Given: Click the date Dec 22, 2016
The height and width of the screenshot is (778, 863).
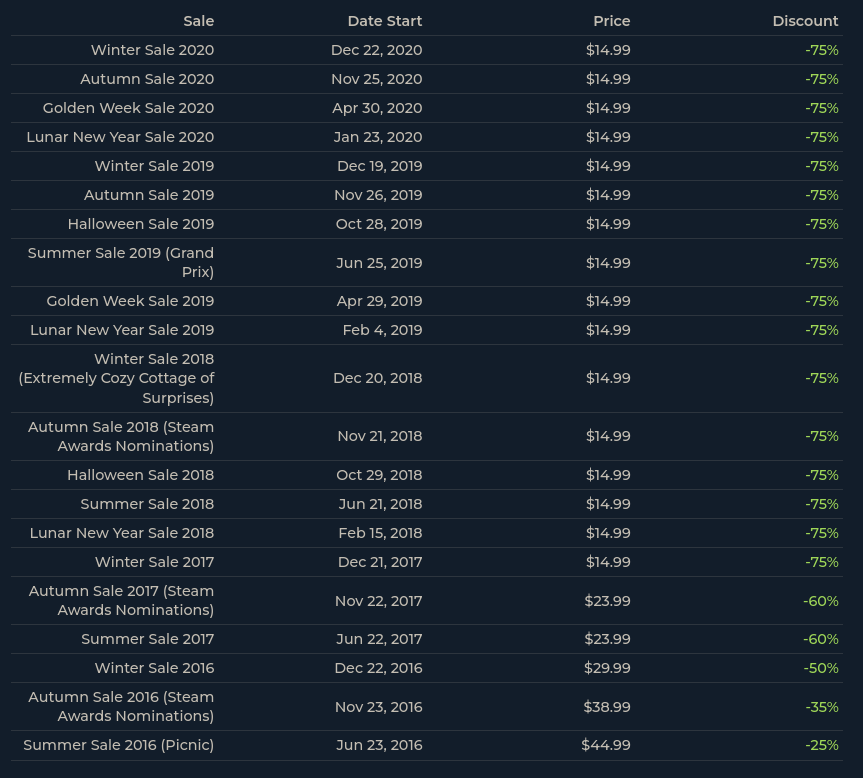Looking at the screenshot, I should (x=378, y=668).
